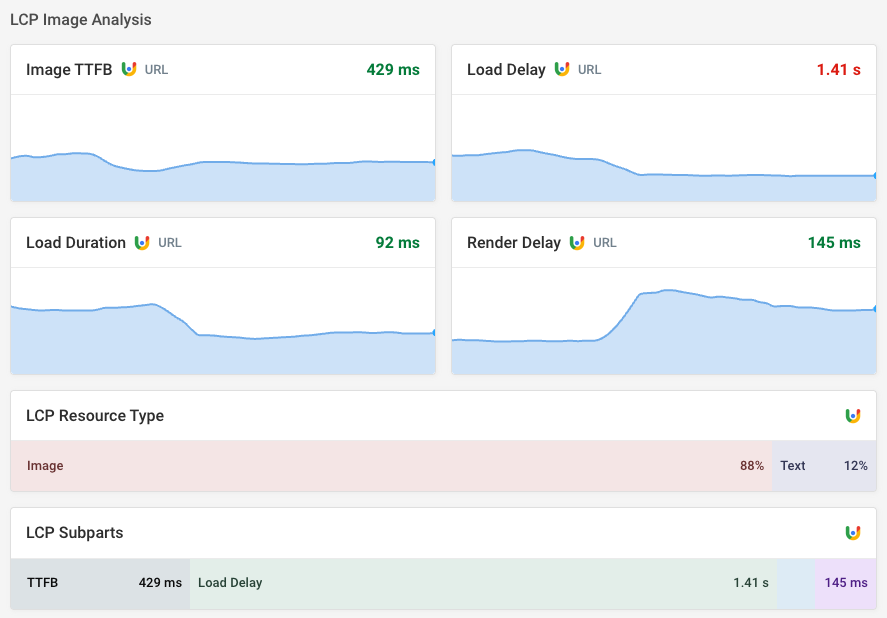Click the Chrome icon beside Image TTFB
Viewport: 887px width, 618px height.
(x=128, y=69)
